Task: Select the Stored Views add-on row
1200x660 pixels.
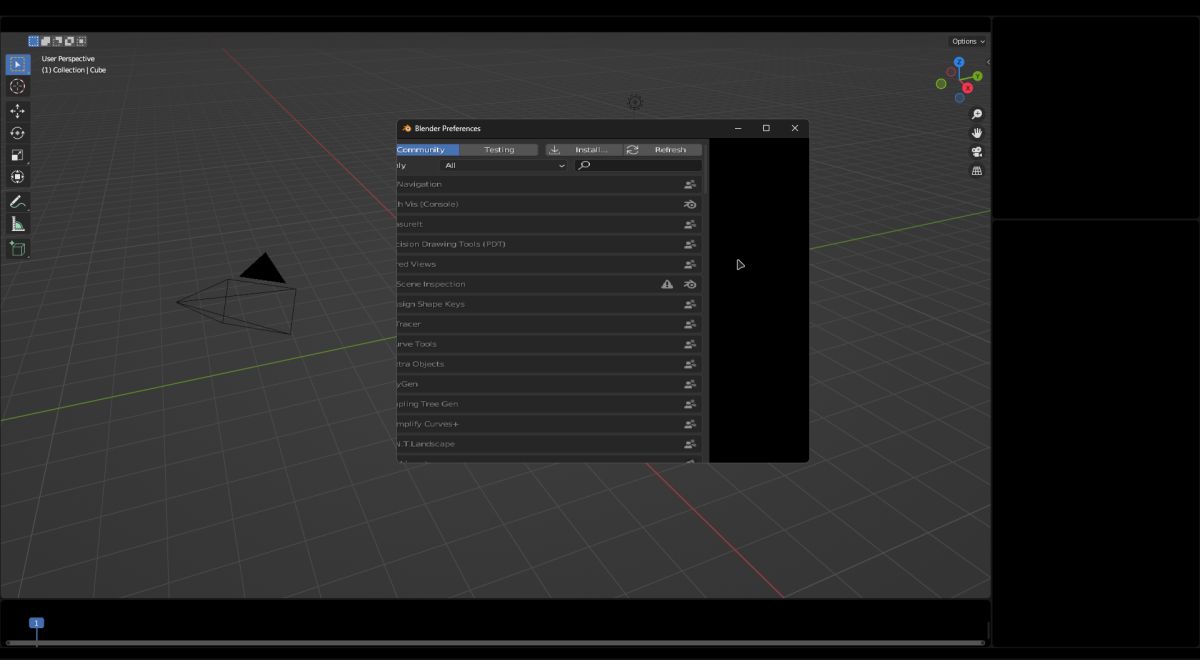Action: (x=549, y=264)
